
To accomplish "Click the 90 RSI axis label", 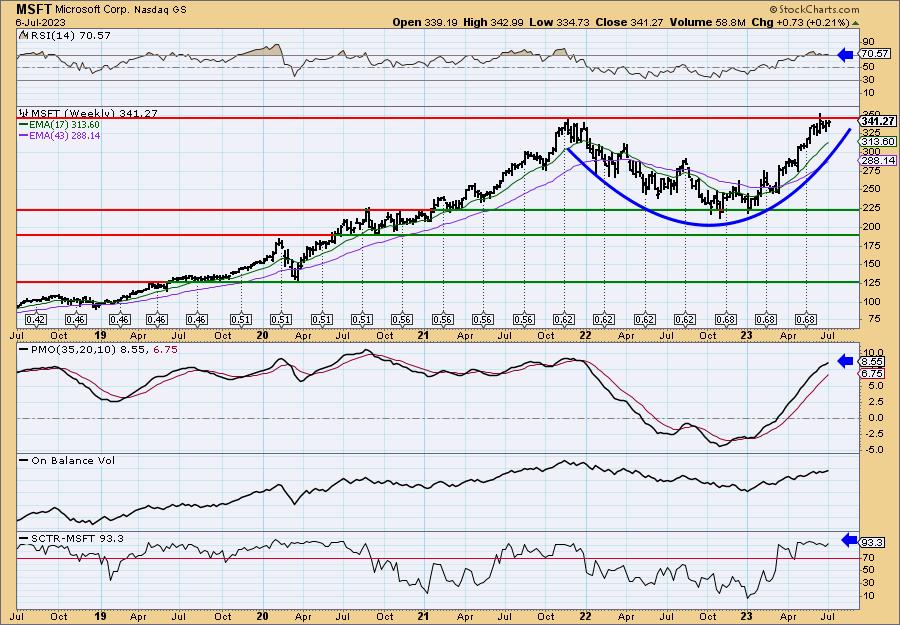I will pyautogui.click(x=868, y=42).
